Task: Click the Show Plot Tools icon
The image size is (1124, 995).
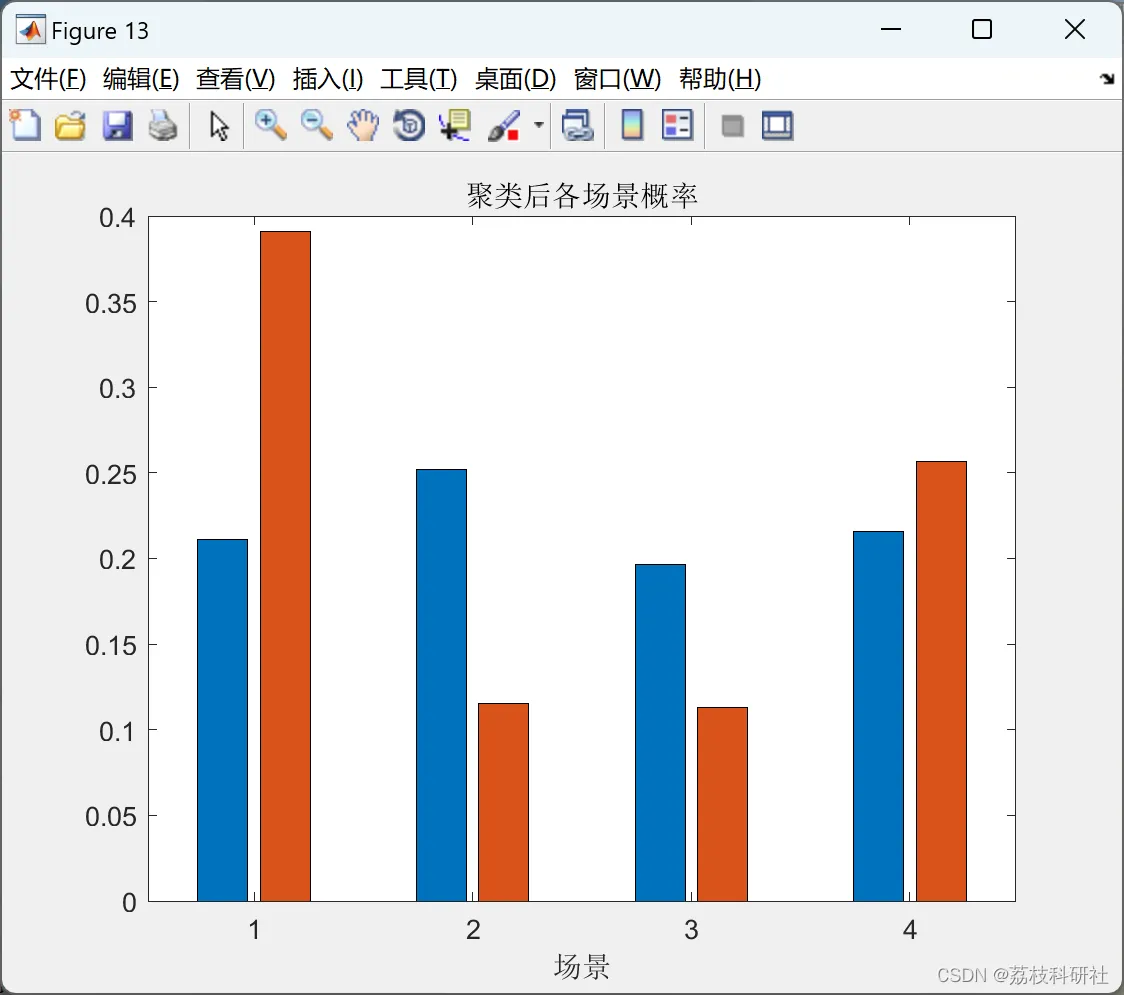Action: (777, 125)
